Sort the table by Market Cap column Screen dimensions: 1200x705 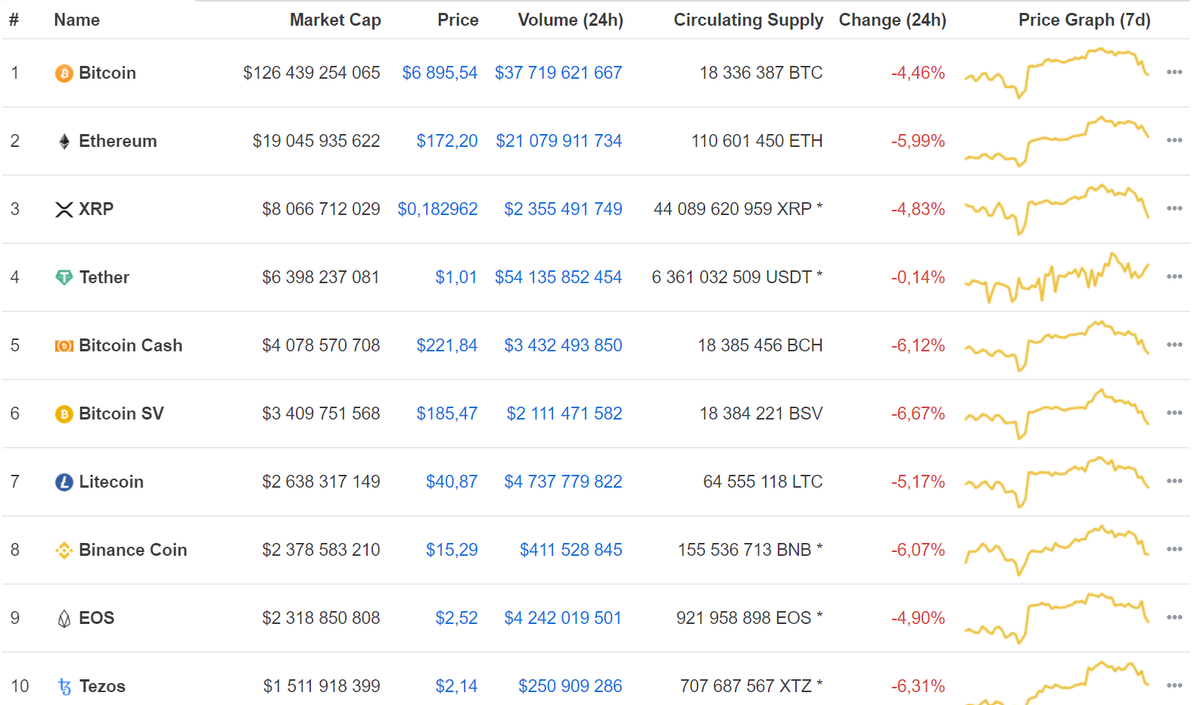tap(335, 20)
